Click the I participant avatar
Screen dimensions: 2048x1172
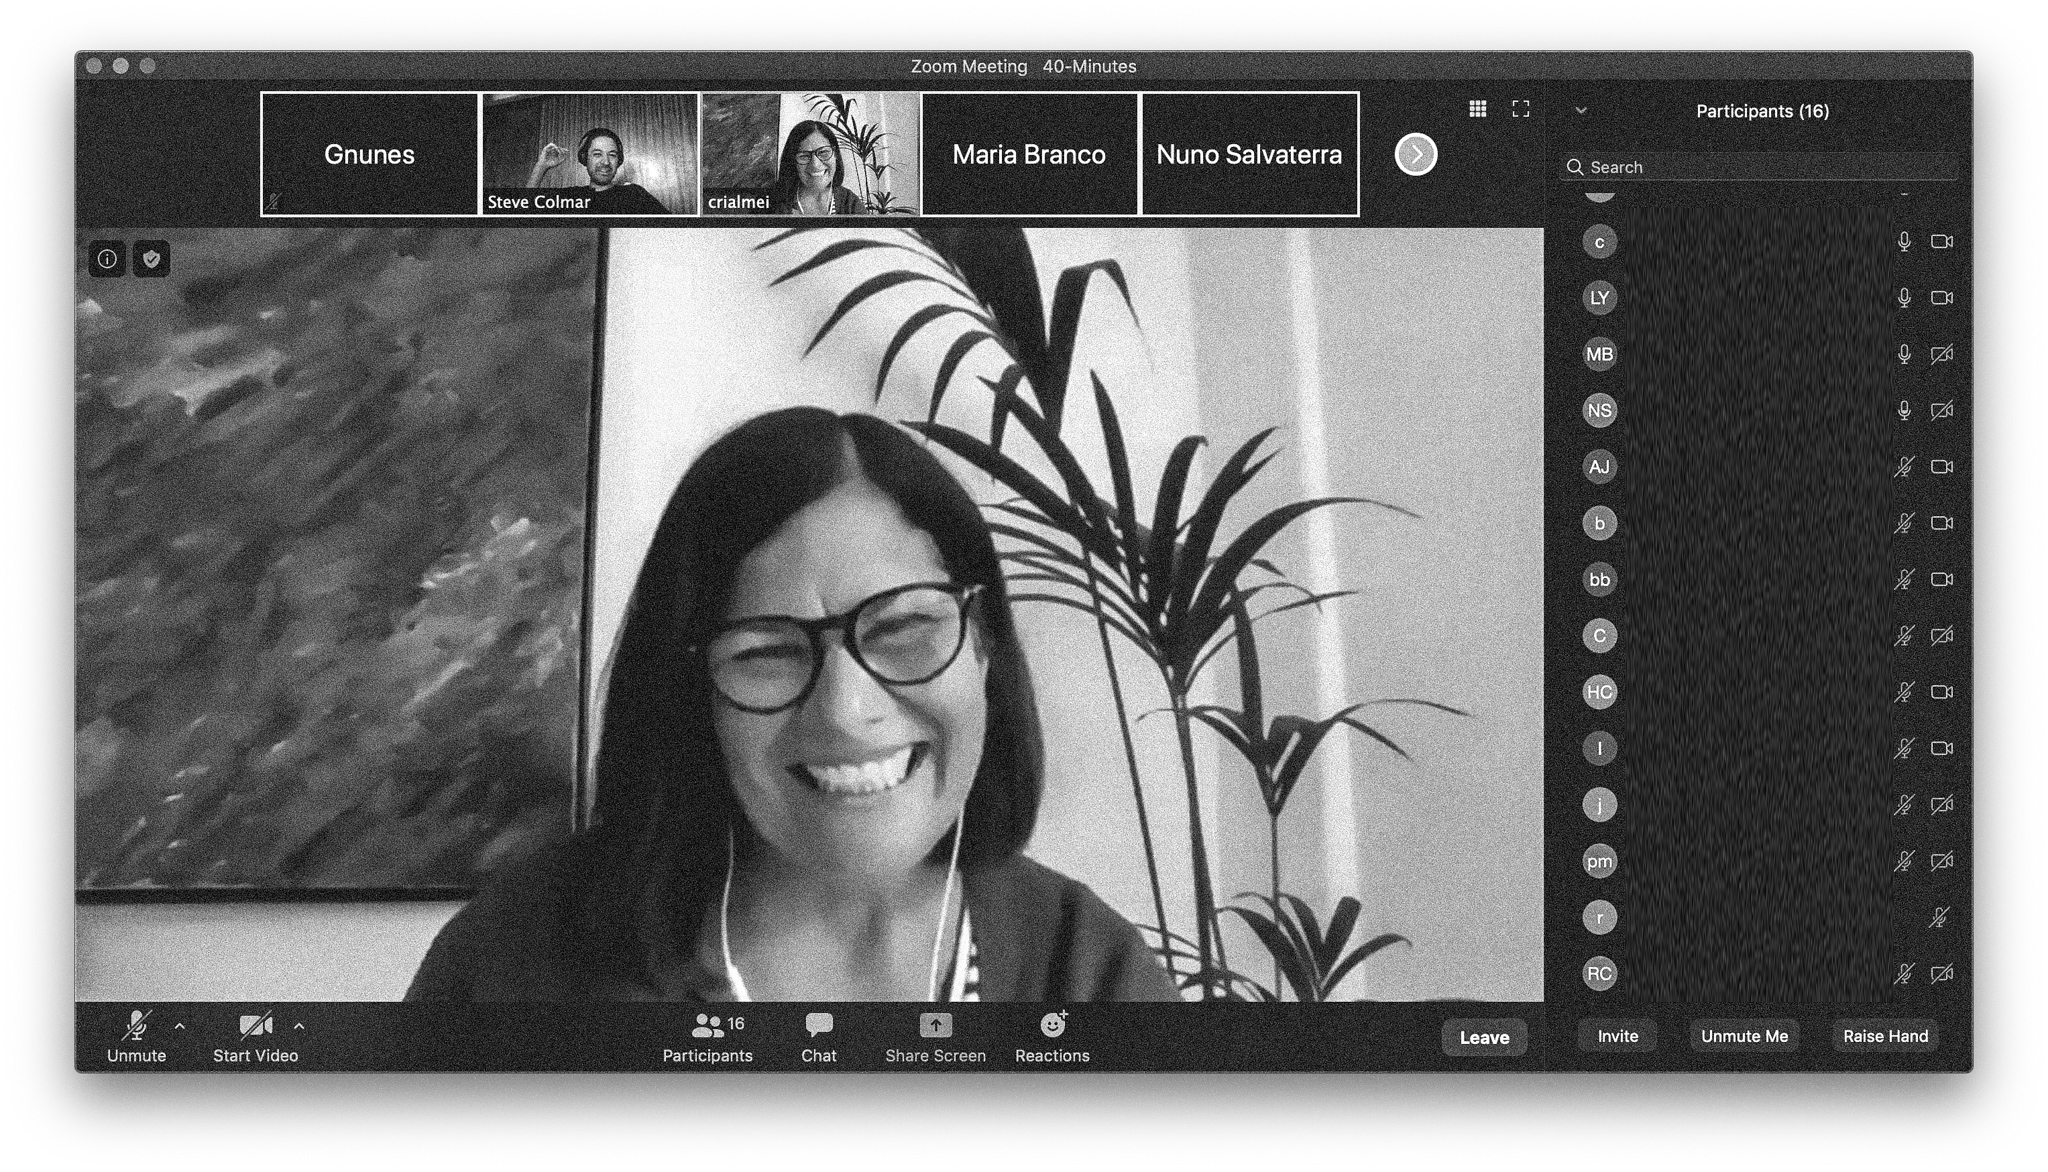(1599, 748)
